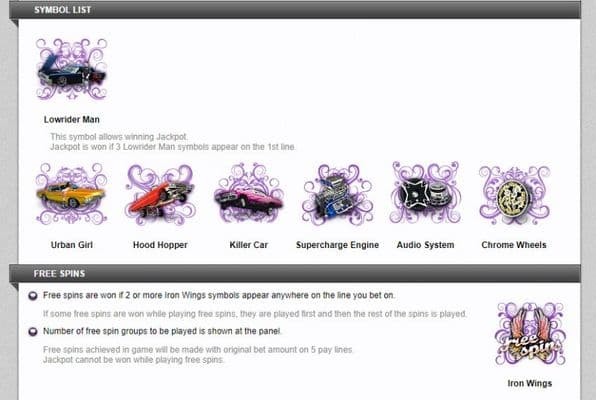Click the Hood Hopper label text
This screenshot has height=400, width=596.
(x=160, y=245)
